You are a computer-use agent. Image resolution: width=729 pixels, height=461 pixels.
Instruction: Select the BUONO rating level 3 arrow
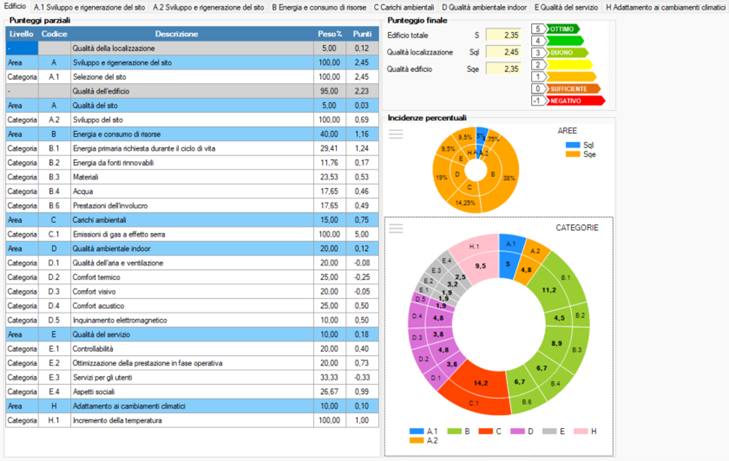tap(566, 53)
